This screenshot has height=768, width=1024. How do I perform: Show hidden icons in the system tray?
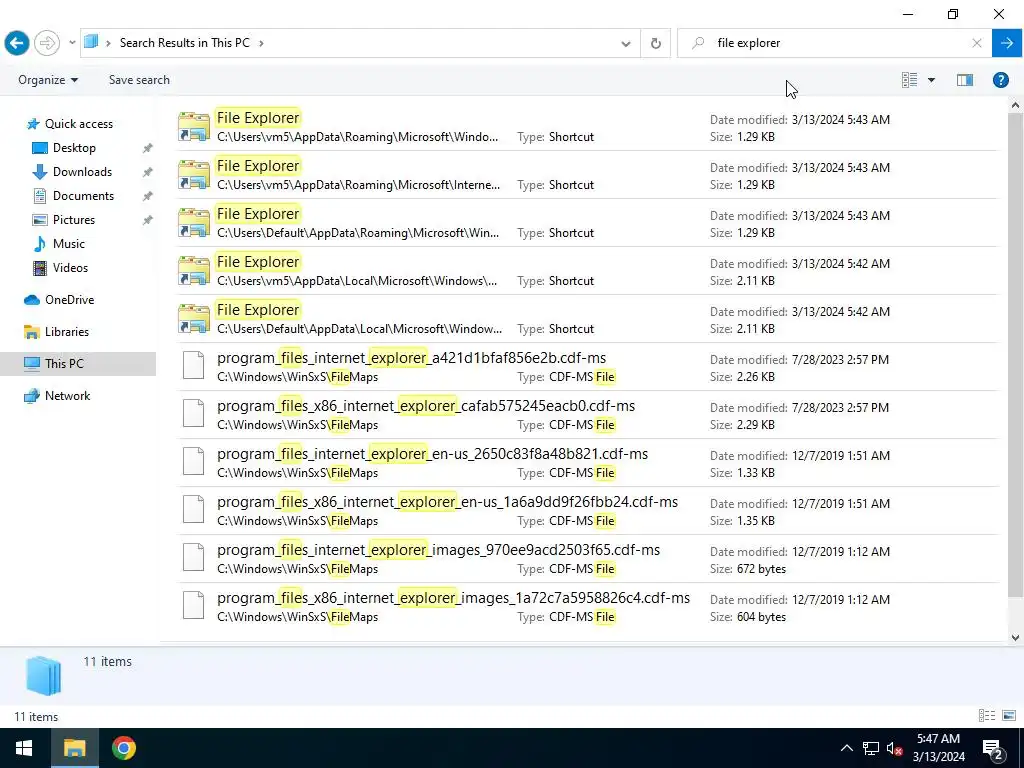846,748
